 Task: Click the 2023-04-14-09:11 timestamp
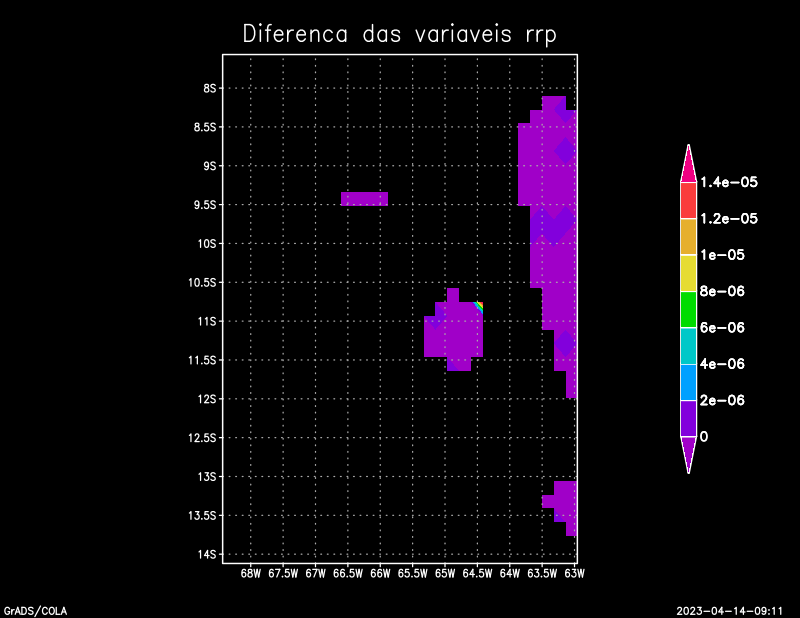coord(729,609)
